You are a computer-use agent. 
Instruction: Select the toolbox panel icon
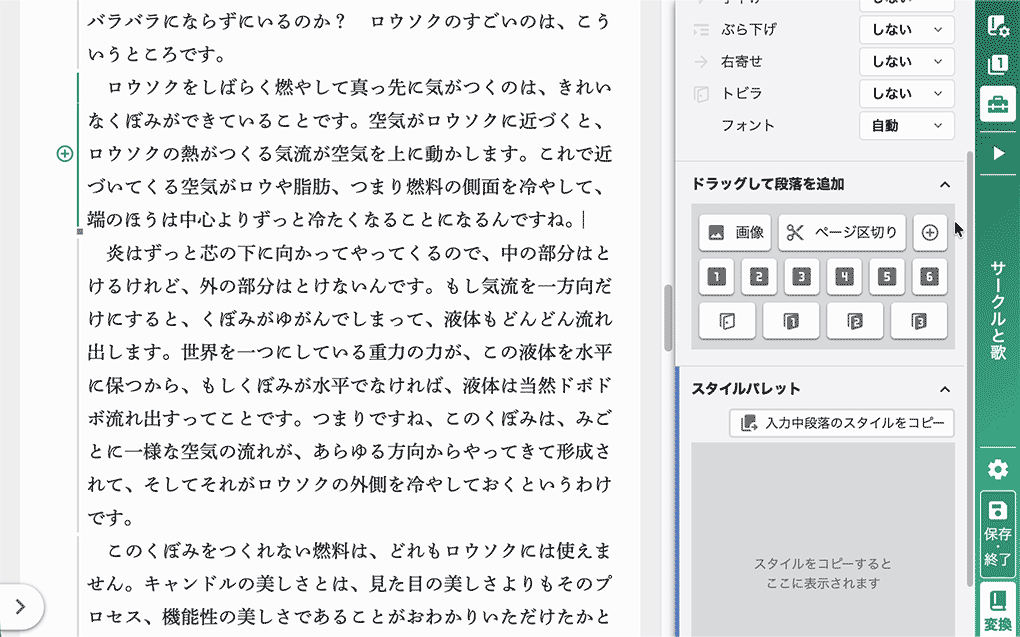pos(997,105)
